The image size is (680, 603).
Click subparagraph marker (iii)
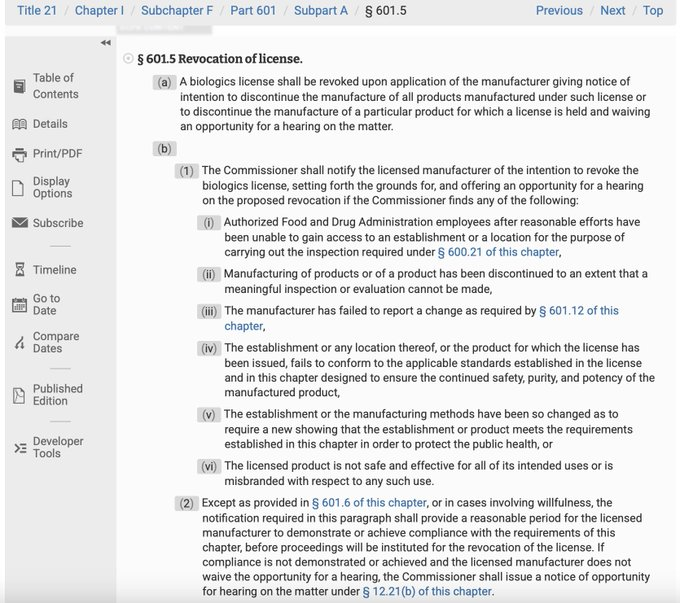pos(209,311)
